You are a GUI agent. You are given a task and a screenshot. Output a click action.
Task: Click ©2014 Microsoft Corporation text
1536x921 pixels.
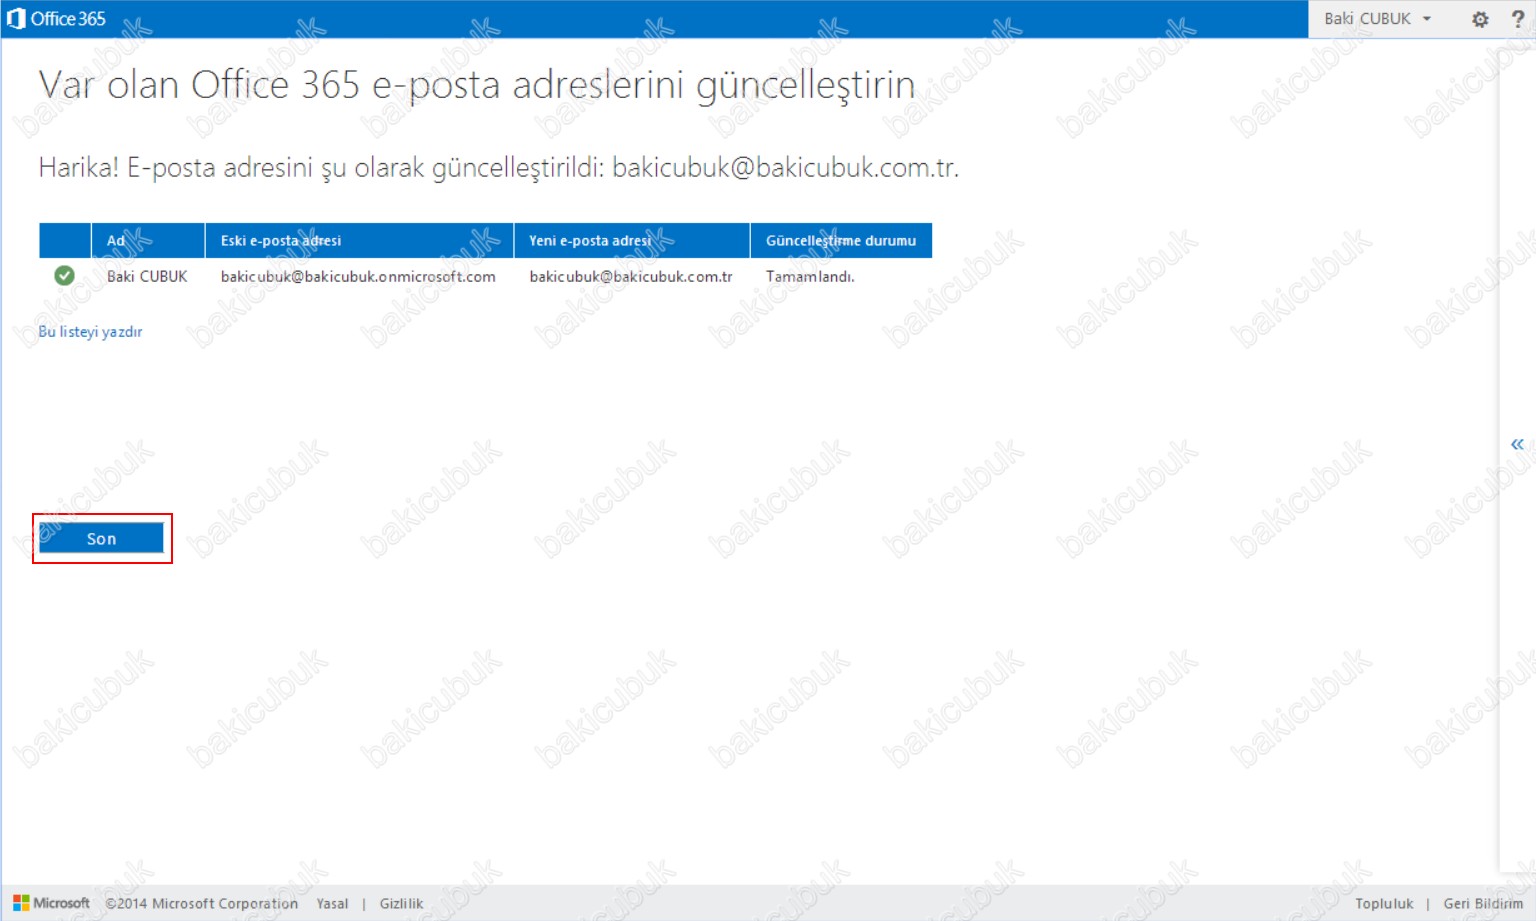pyautogui.click(x=202, y=903)
